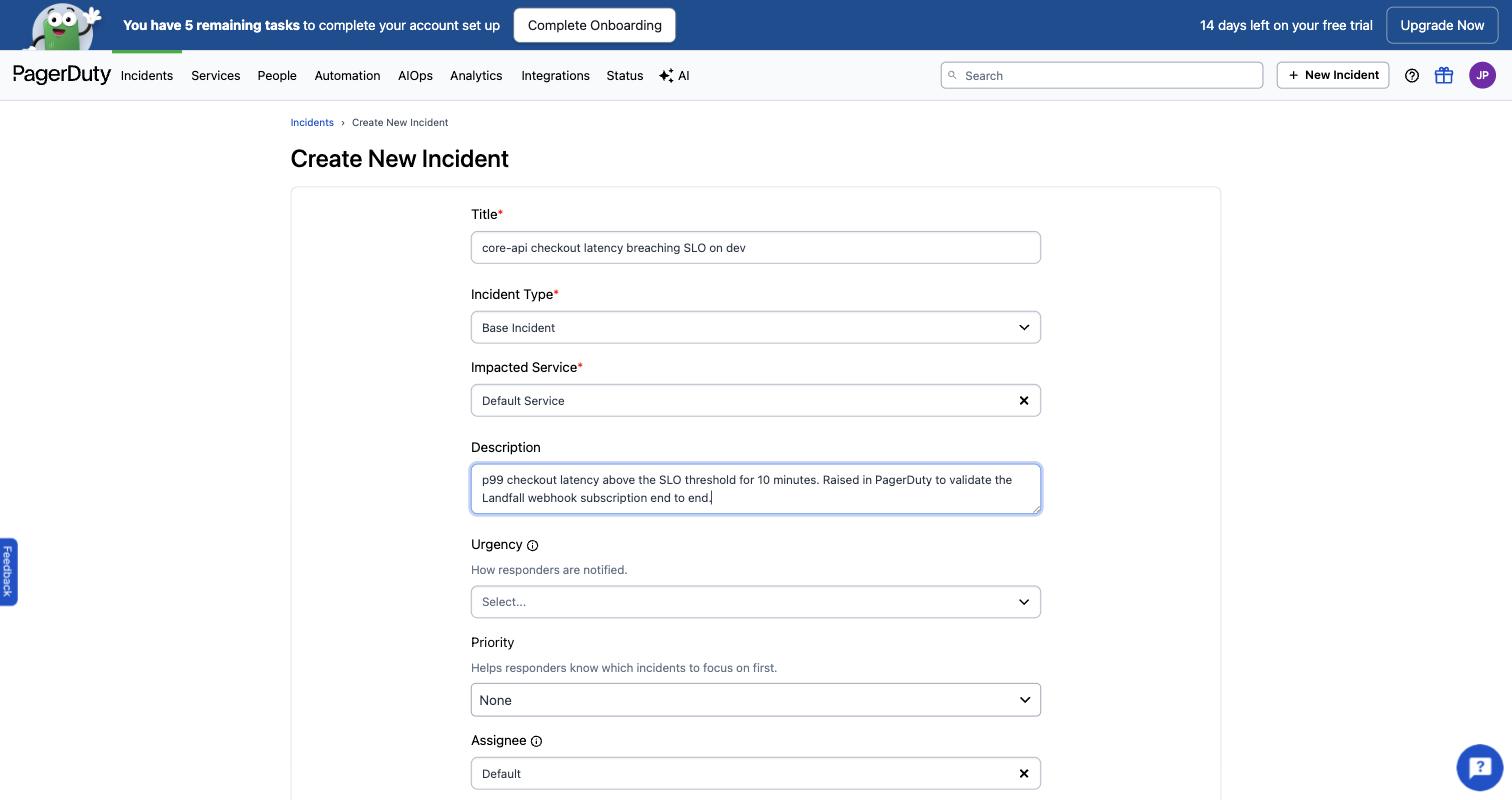Viewport: 1512px width, 800px height.
Task: Show the Urgency info tooltip icon
Action: coord(533,545)
